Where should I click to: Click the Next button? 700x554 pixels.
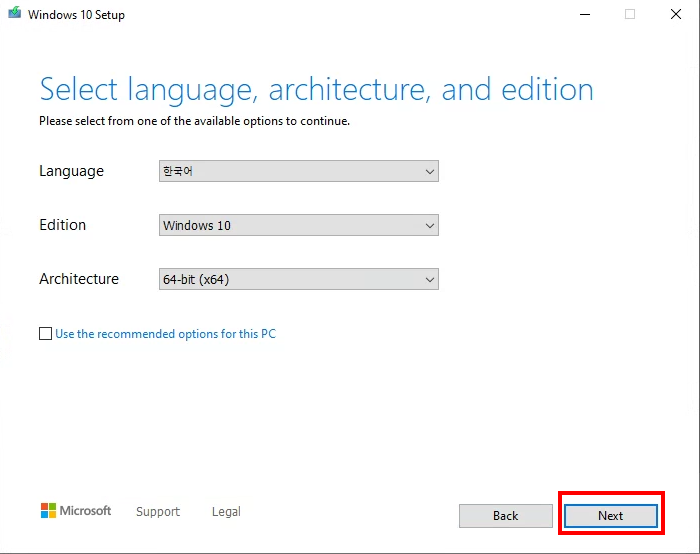click(611, 516)
